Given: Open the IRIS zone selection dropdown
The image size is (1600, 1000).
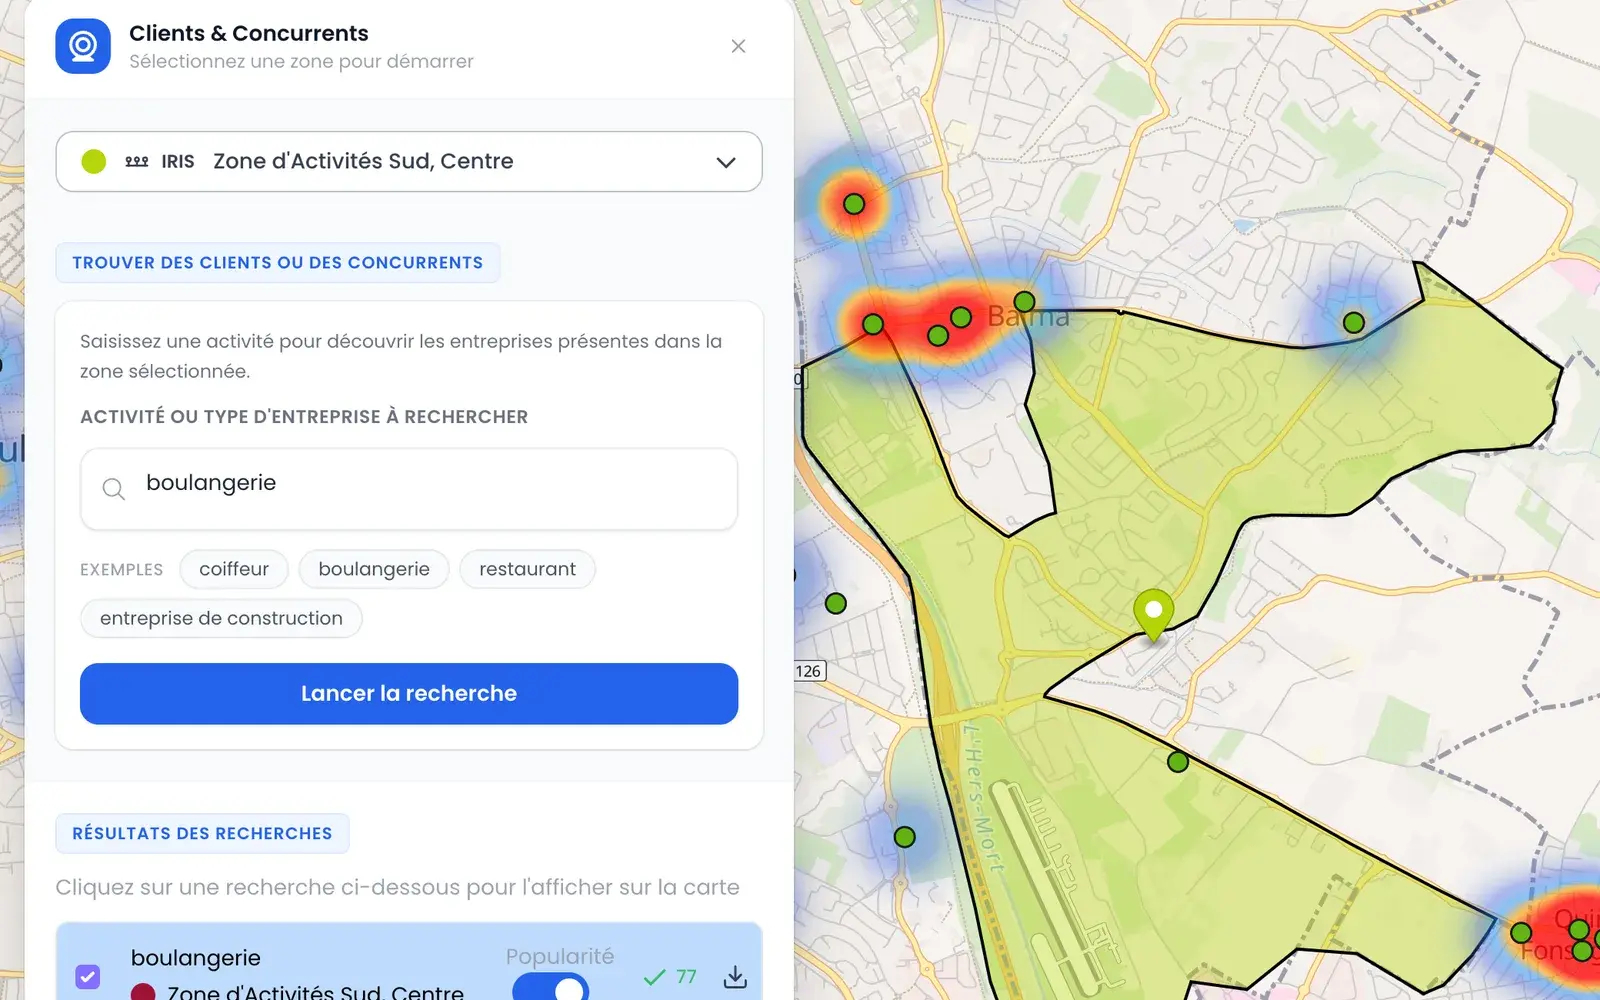Looking at the screenshot, I should point(409,161).
